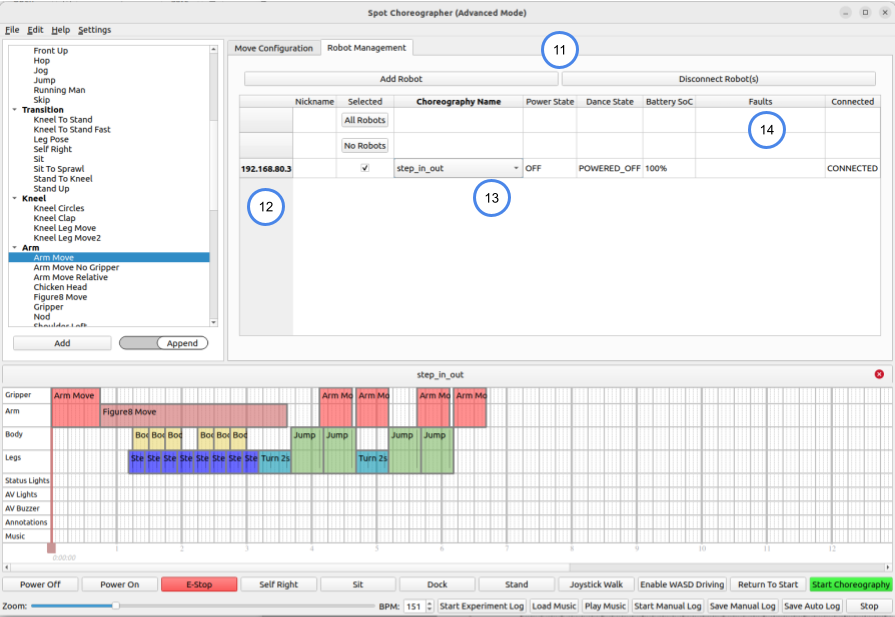Click the Add Robot button
Image resolution: width=895 pixels, height=617 pixels.
pyautogui.click(x=401, y=78)
